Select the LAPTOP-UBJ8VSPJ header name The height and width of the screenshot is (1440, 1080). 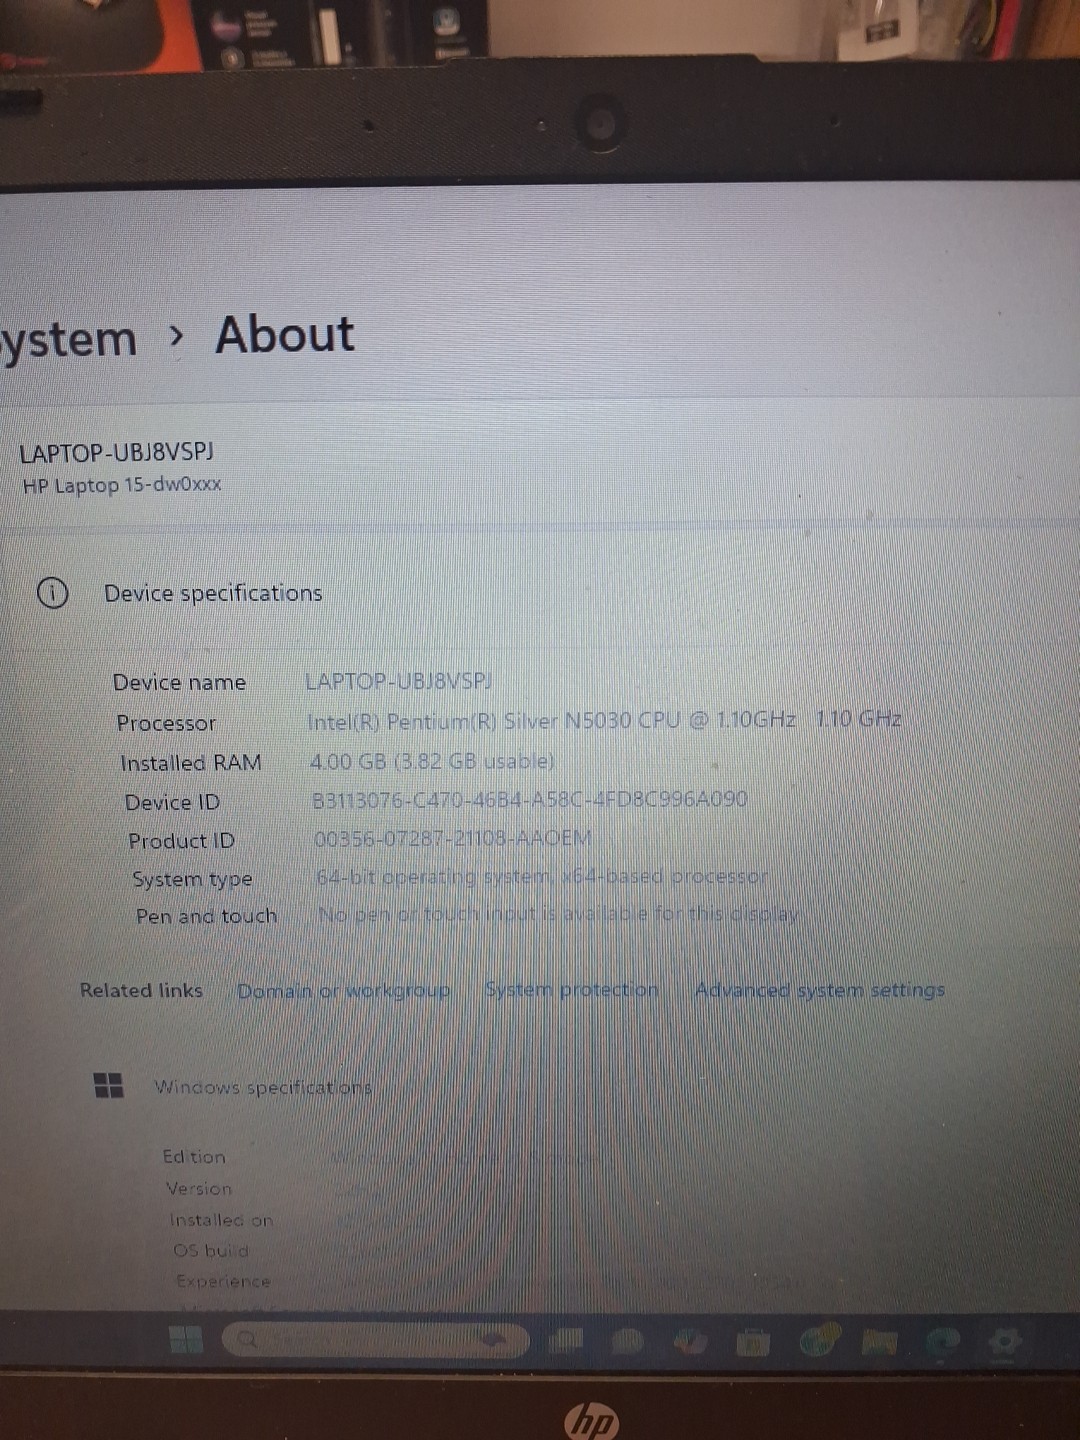tap(117, 453)
